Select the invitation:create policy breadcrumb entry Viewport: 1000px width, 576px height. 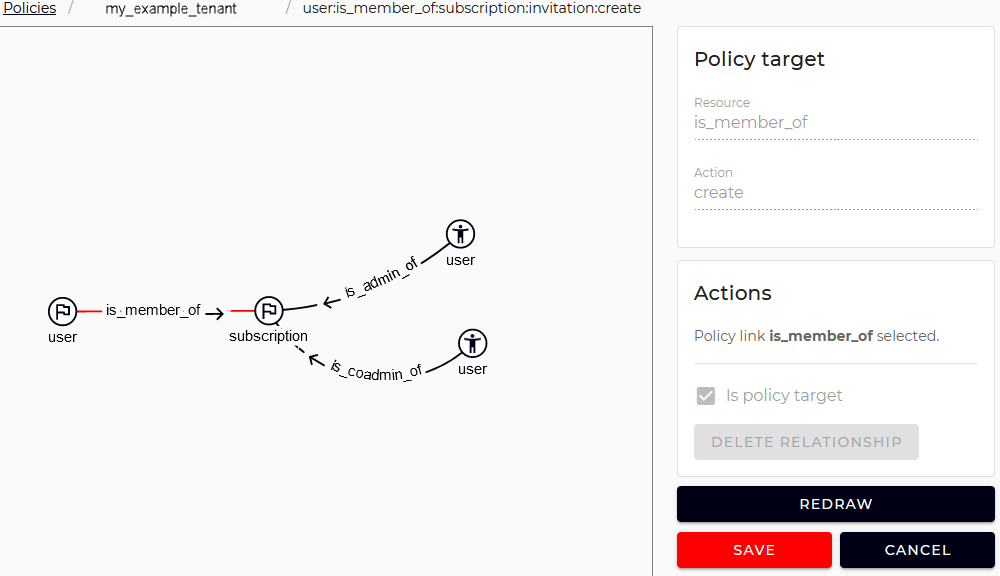coord(471,8)
